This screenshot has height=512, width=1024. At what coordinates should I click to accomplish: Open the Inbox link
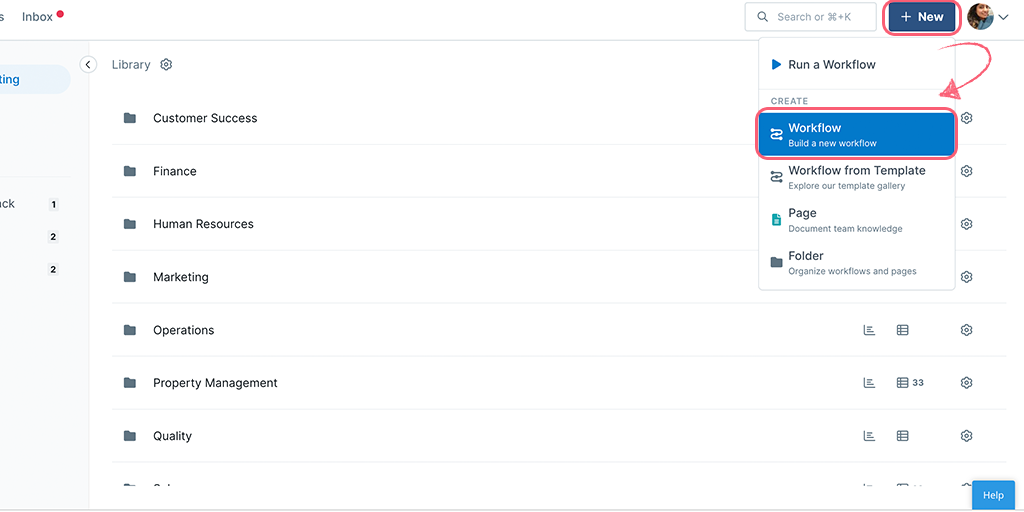click(38, 17)
